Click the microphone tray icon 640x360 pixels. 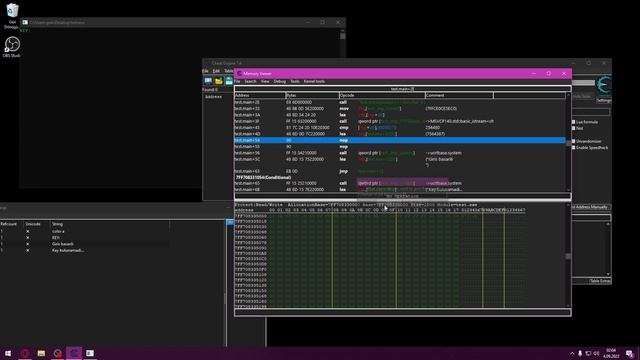click(580, 353)
